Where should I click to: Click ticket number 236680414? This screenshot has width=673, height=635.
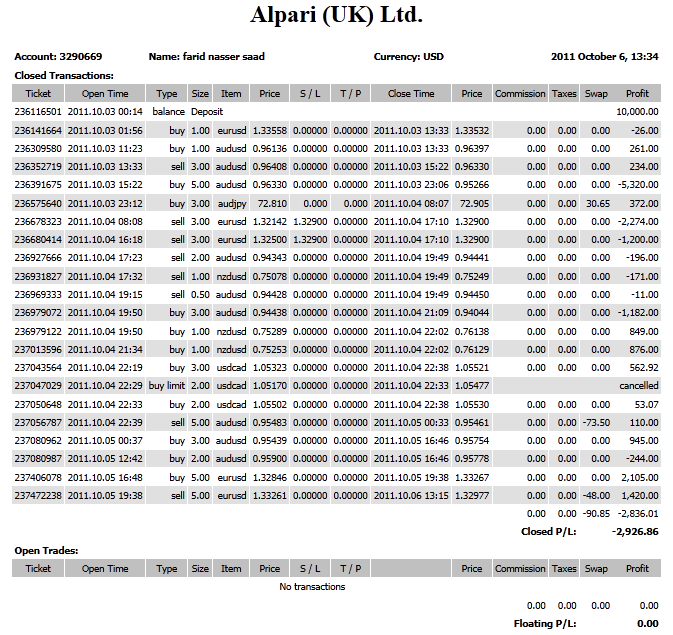point(38,240)
